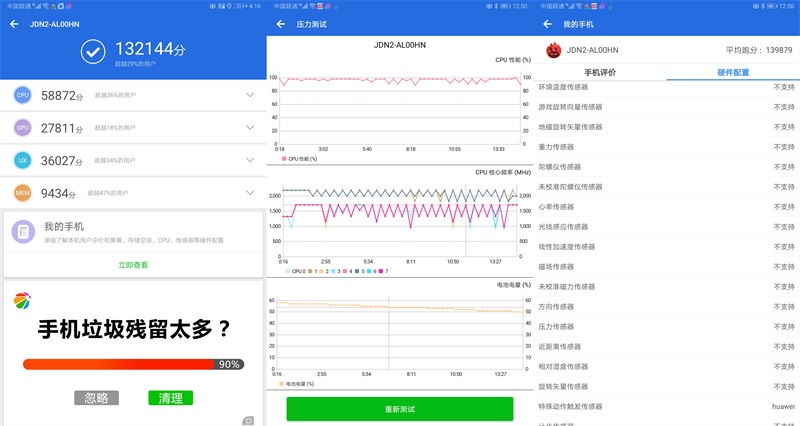
Task: Tap the orange 电池电量 legend swatch
Action: tap(282, 384)
